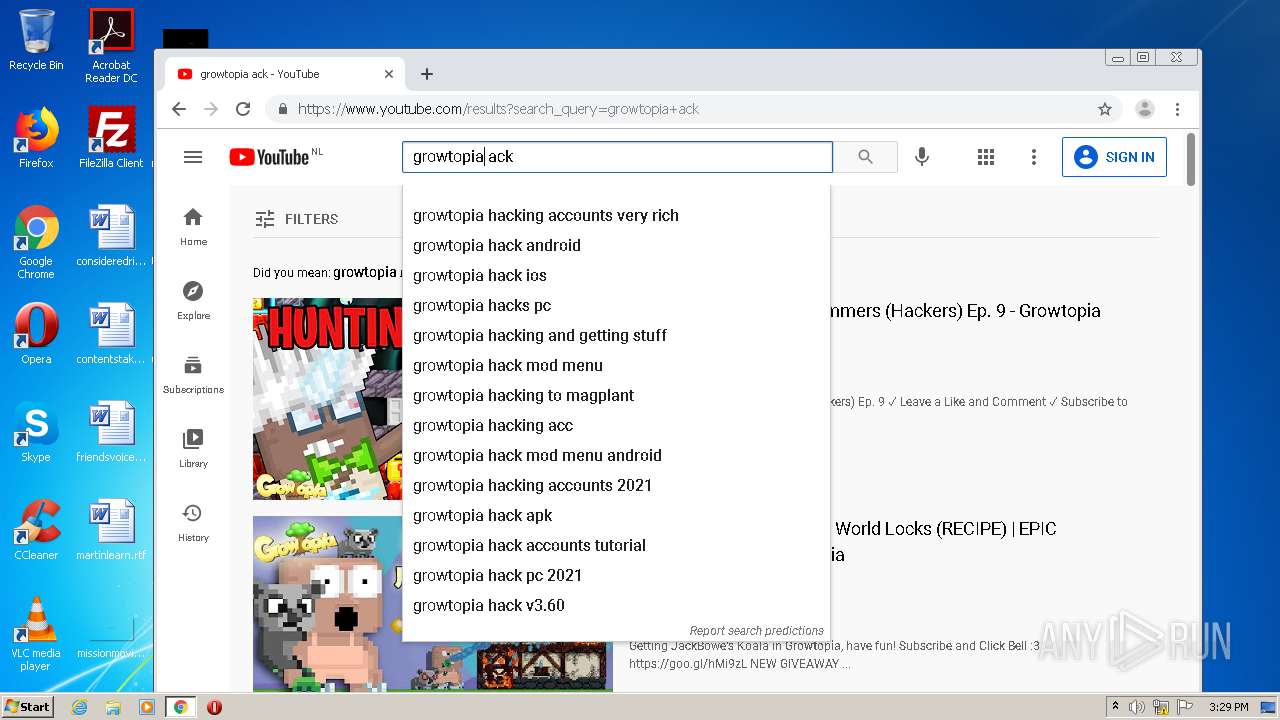The image size is (1280, 720).
Task: Open the Skype desktop icon
Action: point(36,432)
